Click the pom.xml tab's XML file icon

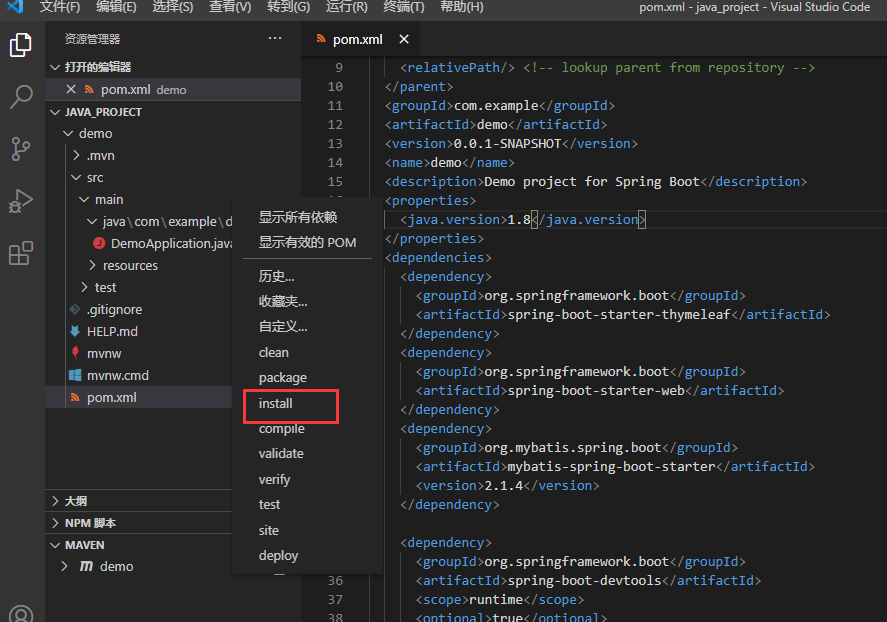321,38
